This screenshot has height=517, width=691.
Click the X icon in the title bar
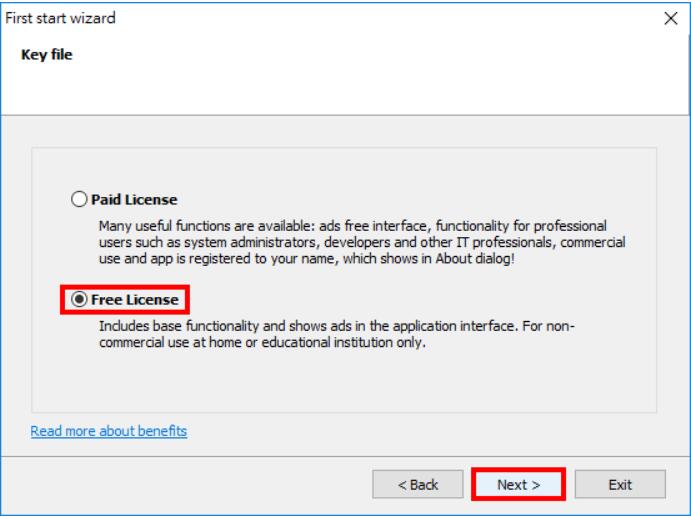pyautogui.click(x=671, y=18)
